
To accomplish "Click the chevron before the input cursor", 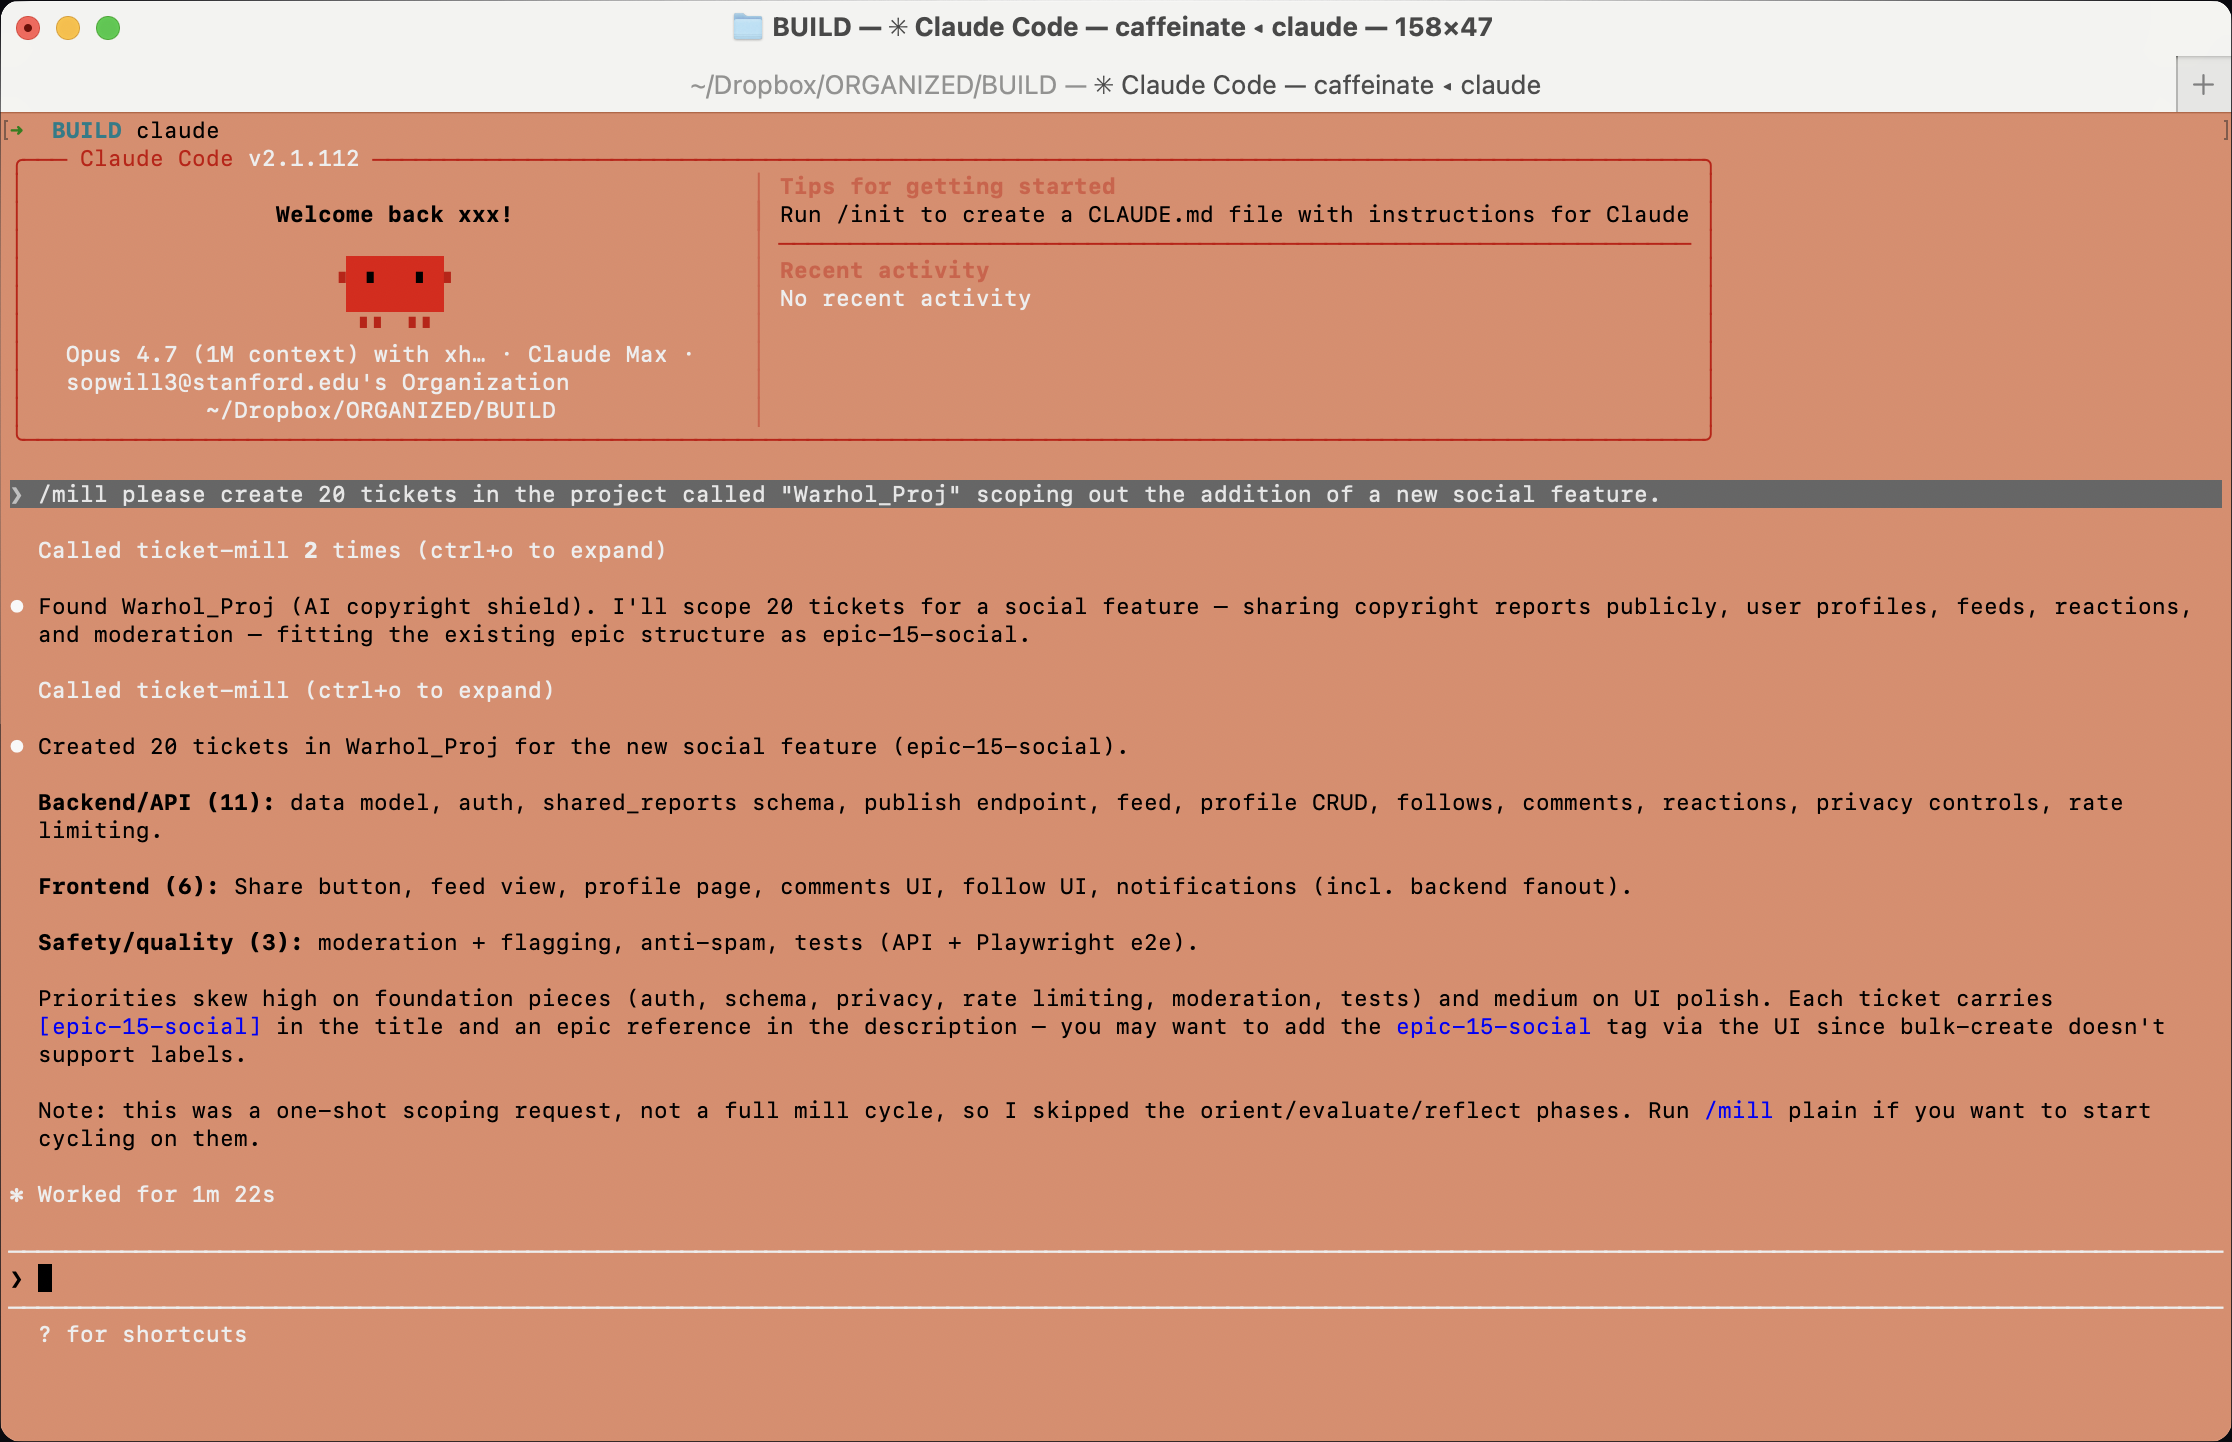I will [17, 1279].
